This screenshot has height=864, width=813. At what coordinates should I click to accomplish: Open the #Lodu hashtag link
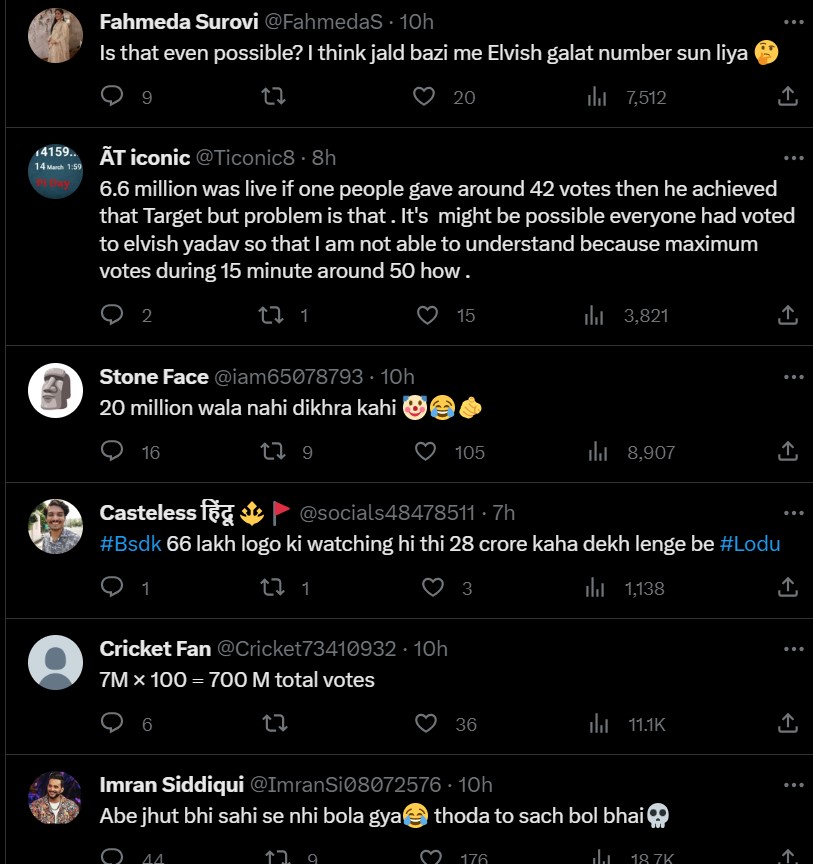click(750, 545)
